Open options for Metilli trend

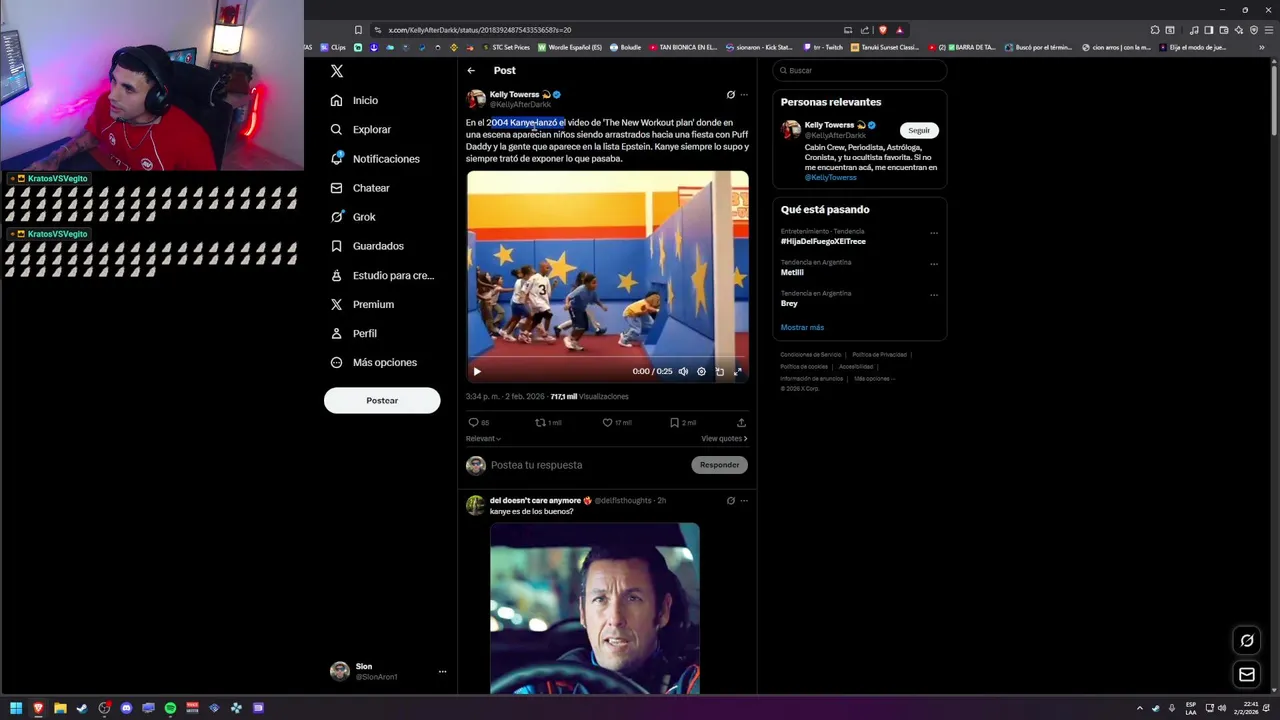934,264
